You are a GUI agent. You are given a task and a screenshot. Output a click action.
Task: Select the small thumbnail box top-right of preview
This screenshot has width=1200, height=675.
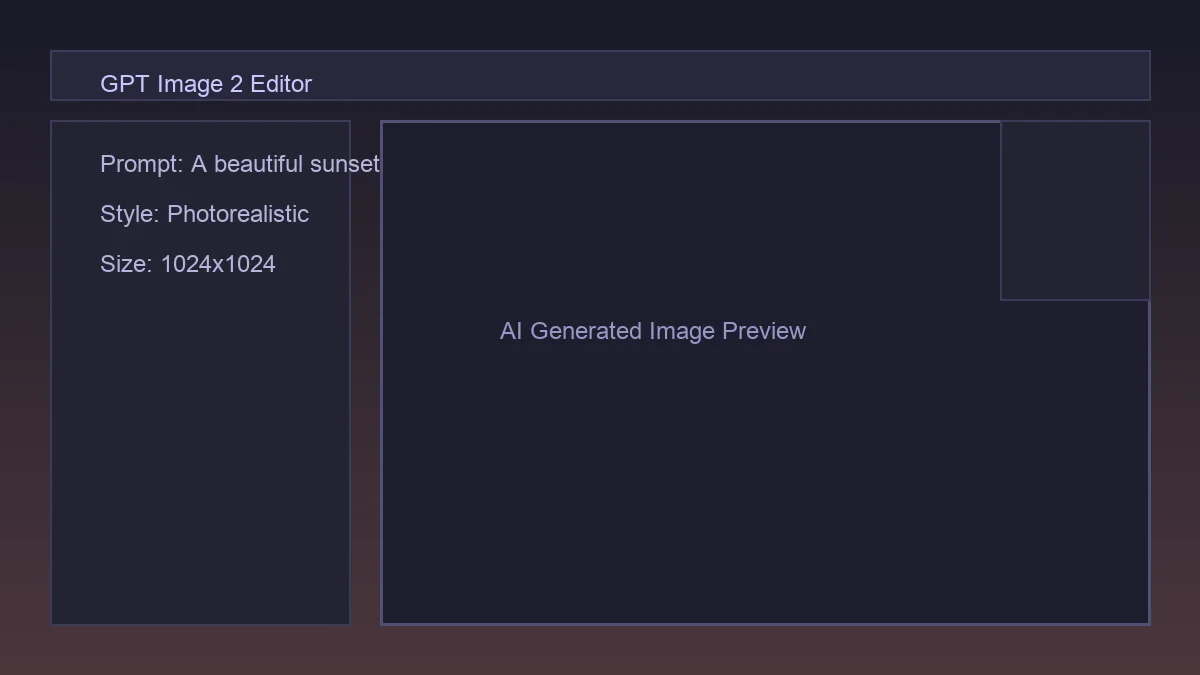click(1075, 210)
